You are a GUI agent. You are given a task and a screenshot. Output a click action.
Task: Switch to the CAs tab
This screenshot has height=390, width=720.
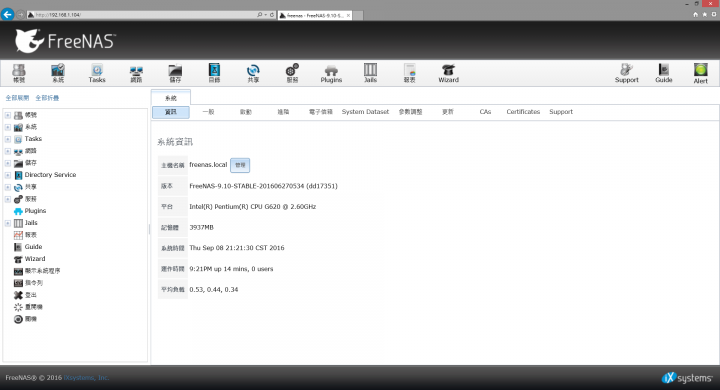pos(485,112)
